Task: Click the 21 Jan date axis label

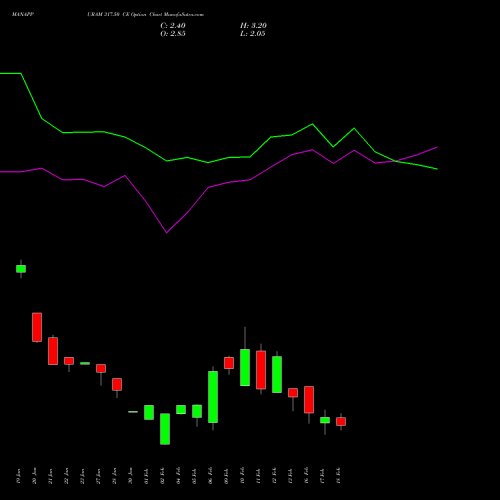Action: pos(51,476)
